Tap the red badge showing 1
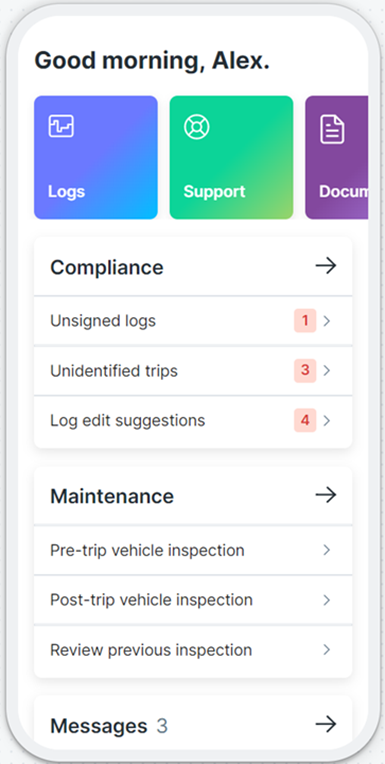This screenshot has width=385, height=764. [x=305, y=321]
